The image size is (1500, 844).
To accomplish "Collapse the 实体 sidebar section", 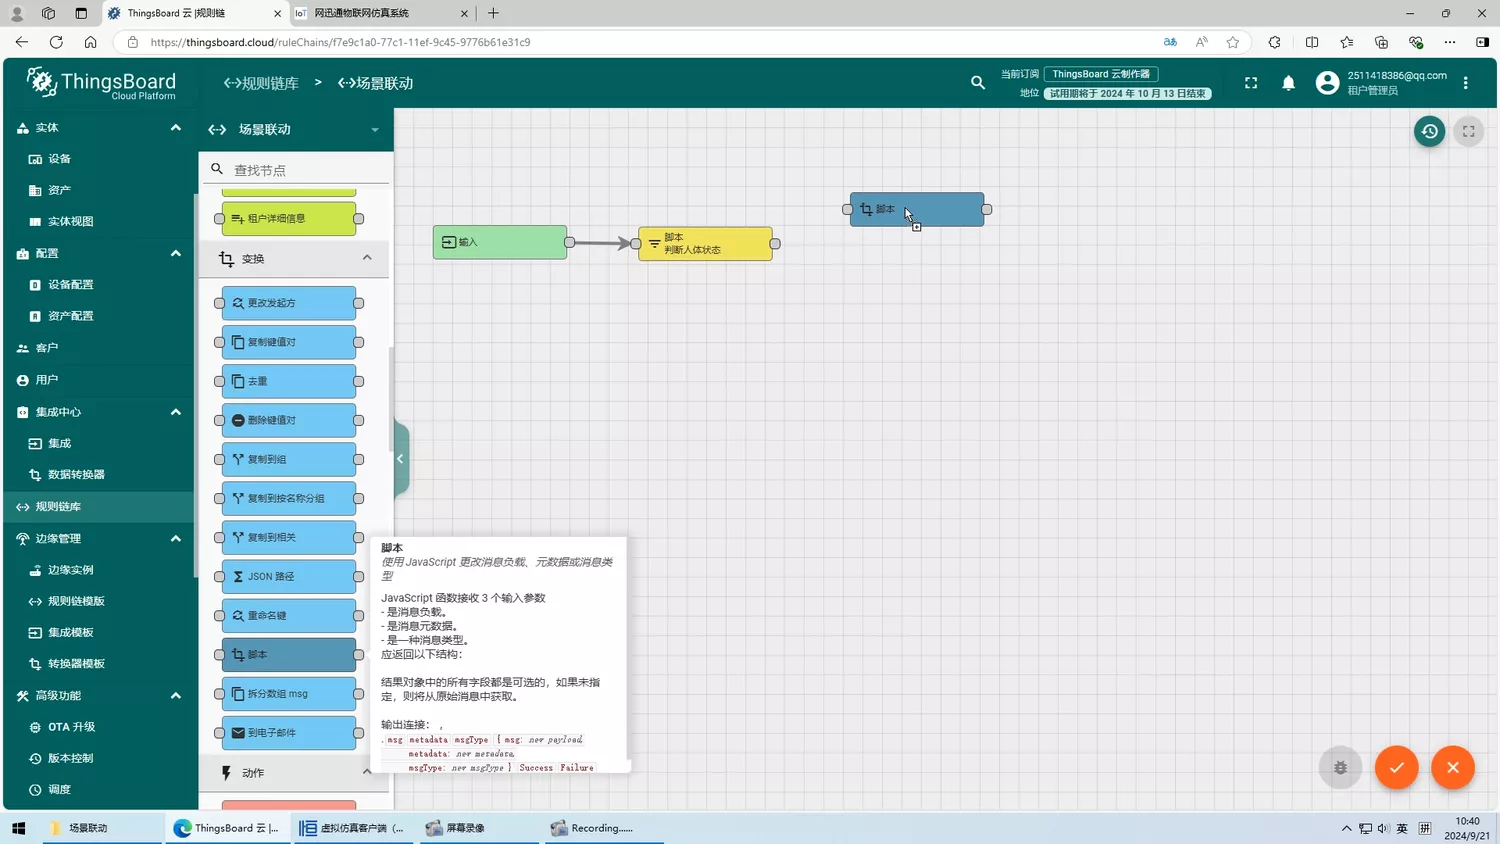I will [x=176, y=128].
